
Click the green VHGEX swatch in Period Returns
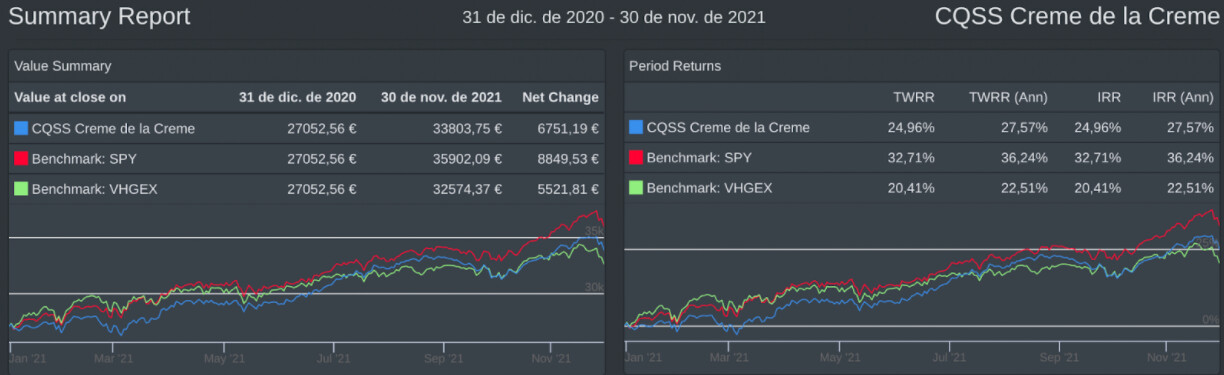(636, 187)
